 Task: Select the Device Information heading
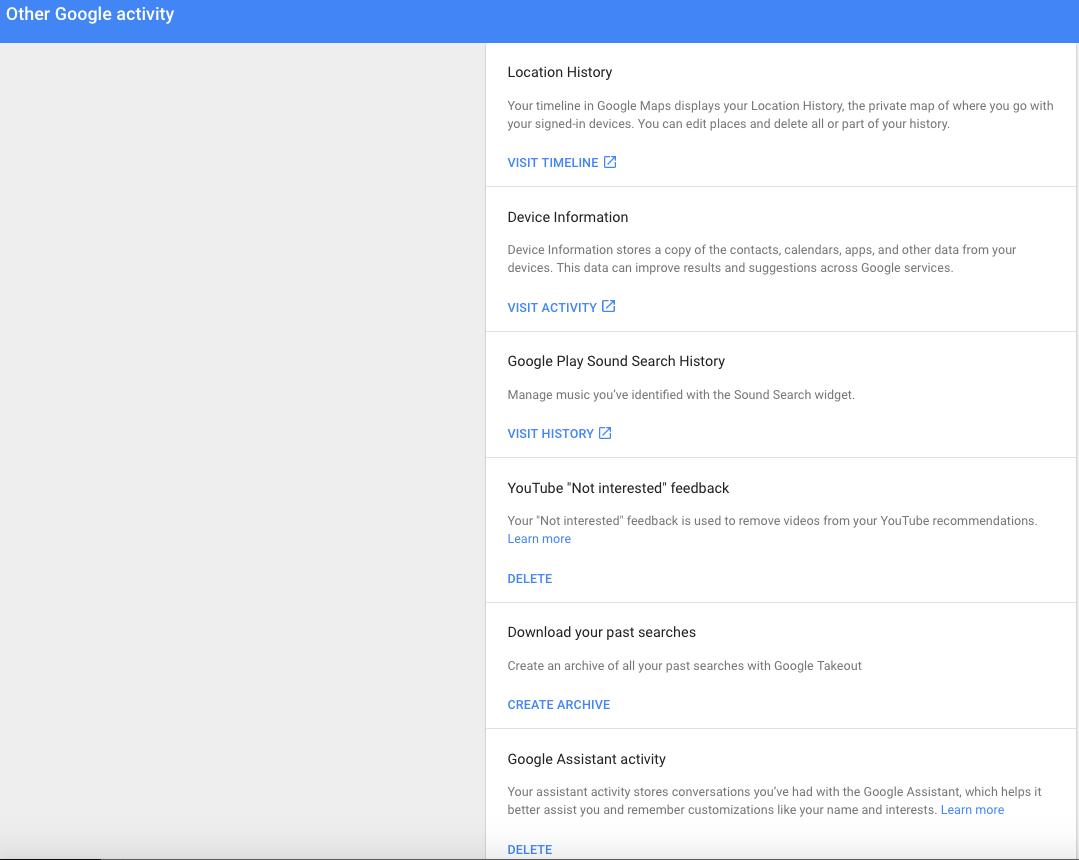pyautogui.click(x=567, y=217)
